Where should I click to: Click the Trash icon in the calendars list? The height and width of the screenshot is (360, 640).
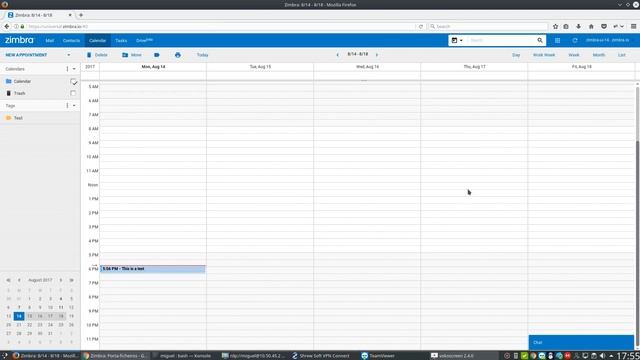(x=9, y=93)
